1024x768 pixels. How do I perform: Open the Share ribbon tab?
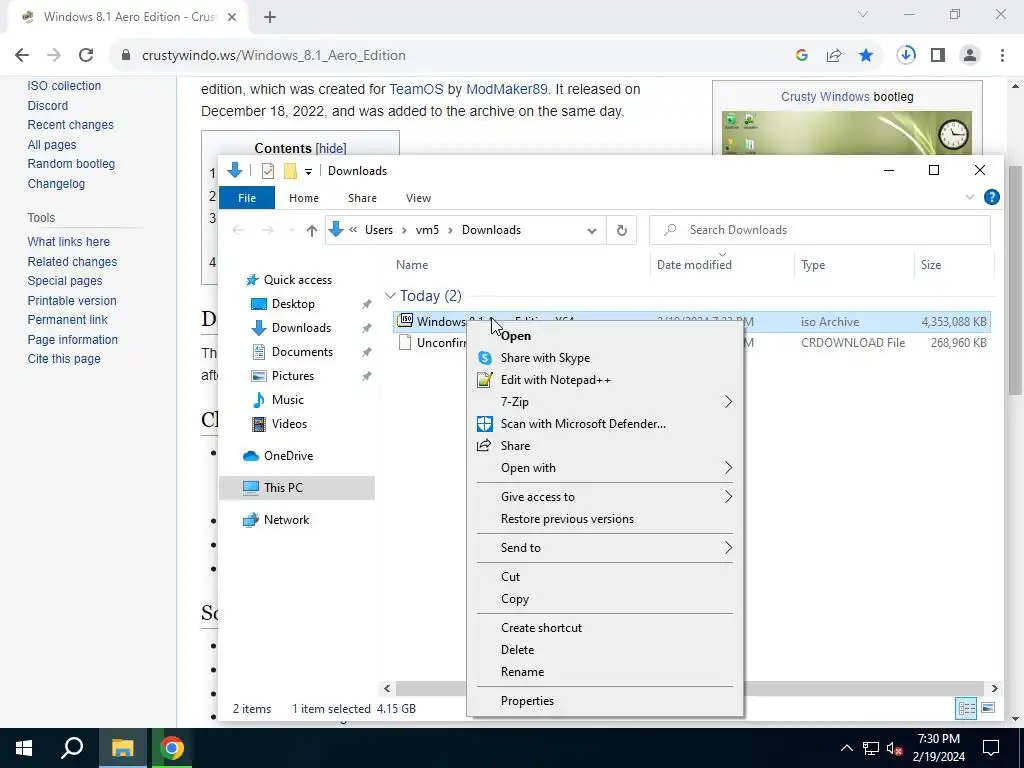pos(362,198)
